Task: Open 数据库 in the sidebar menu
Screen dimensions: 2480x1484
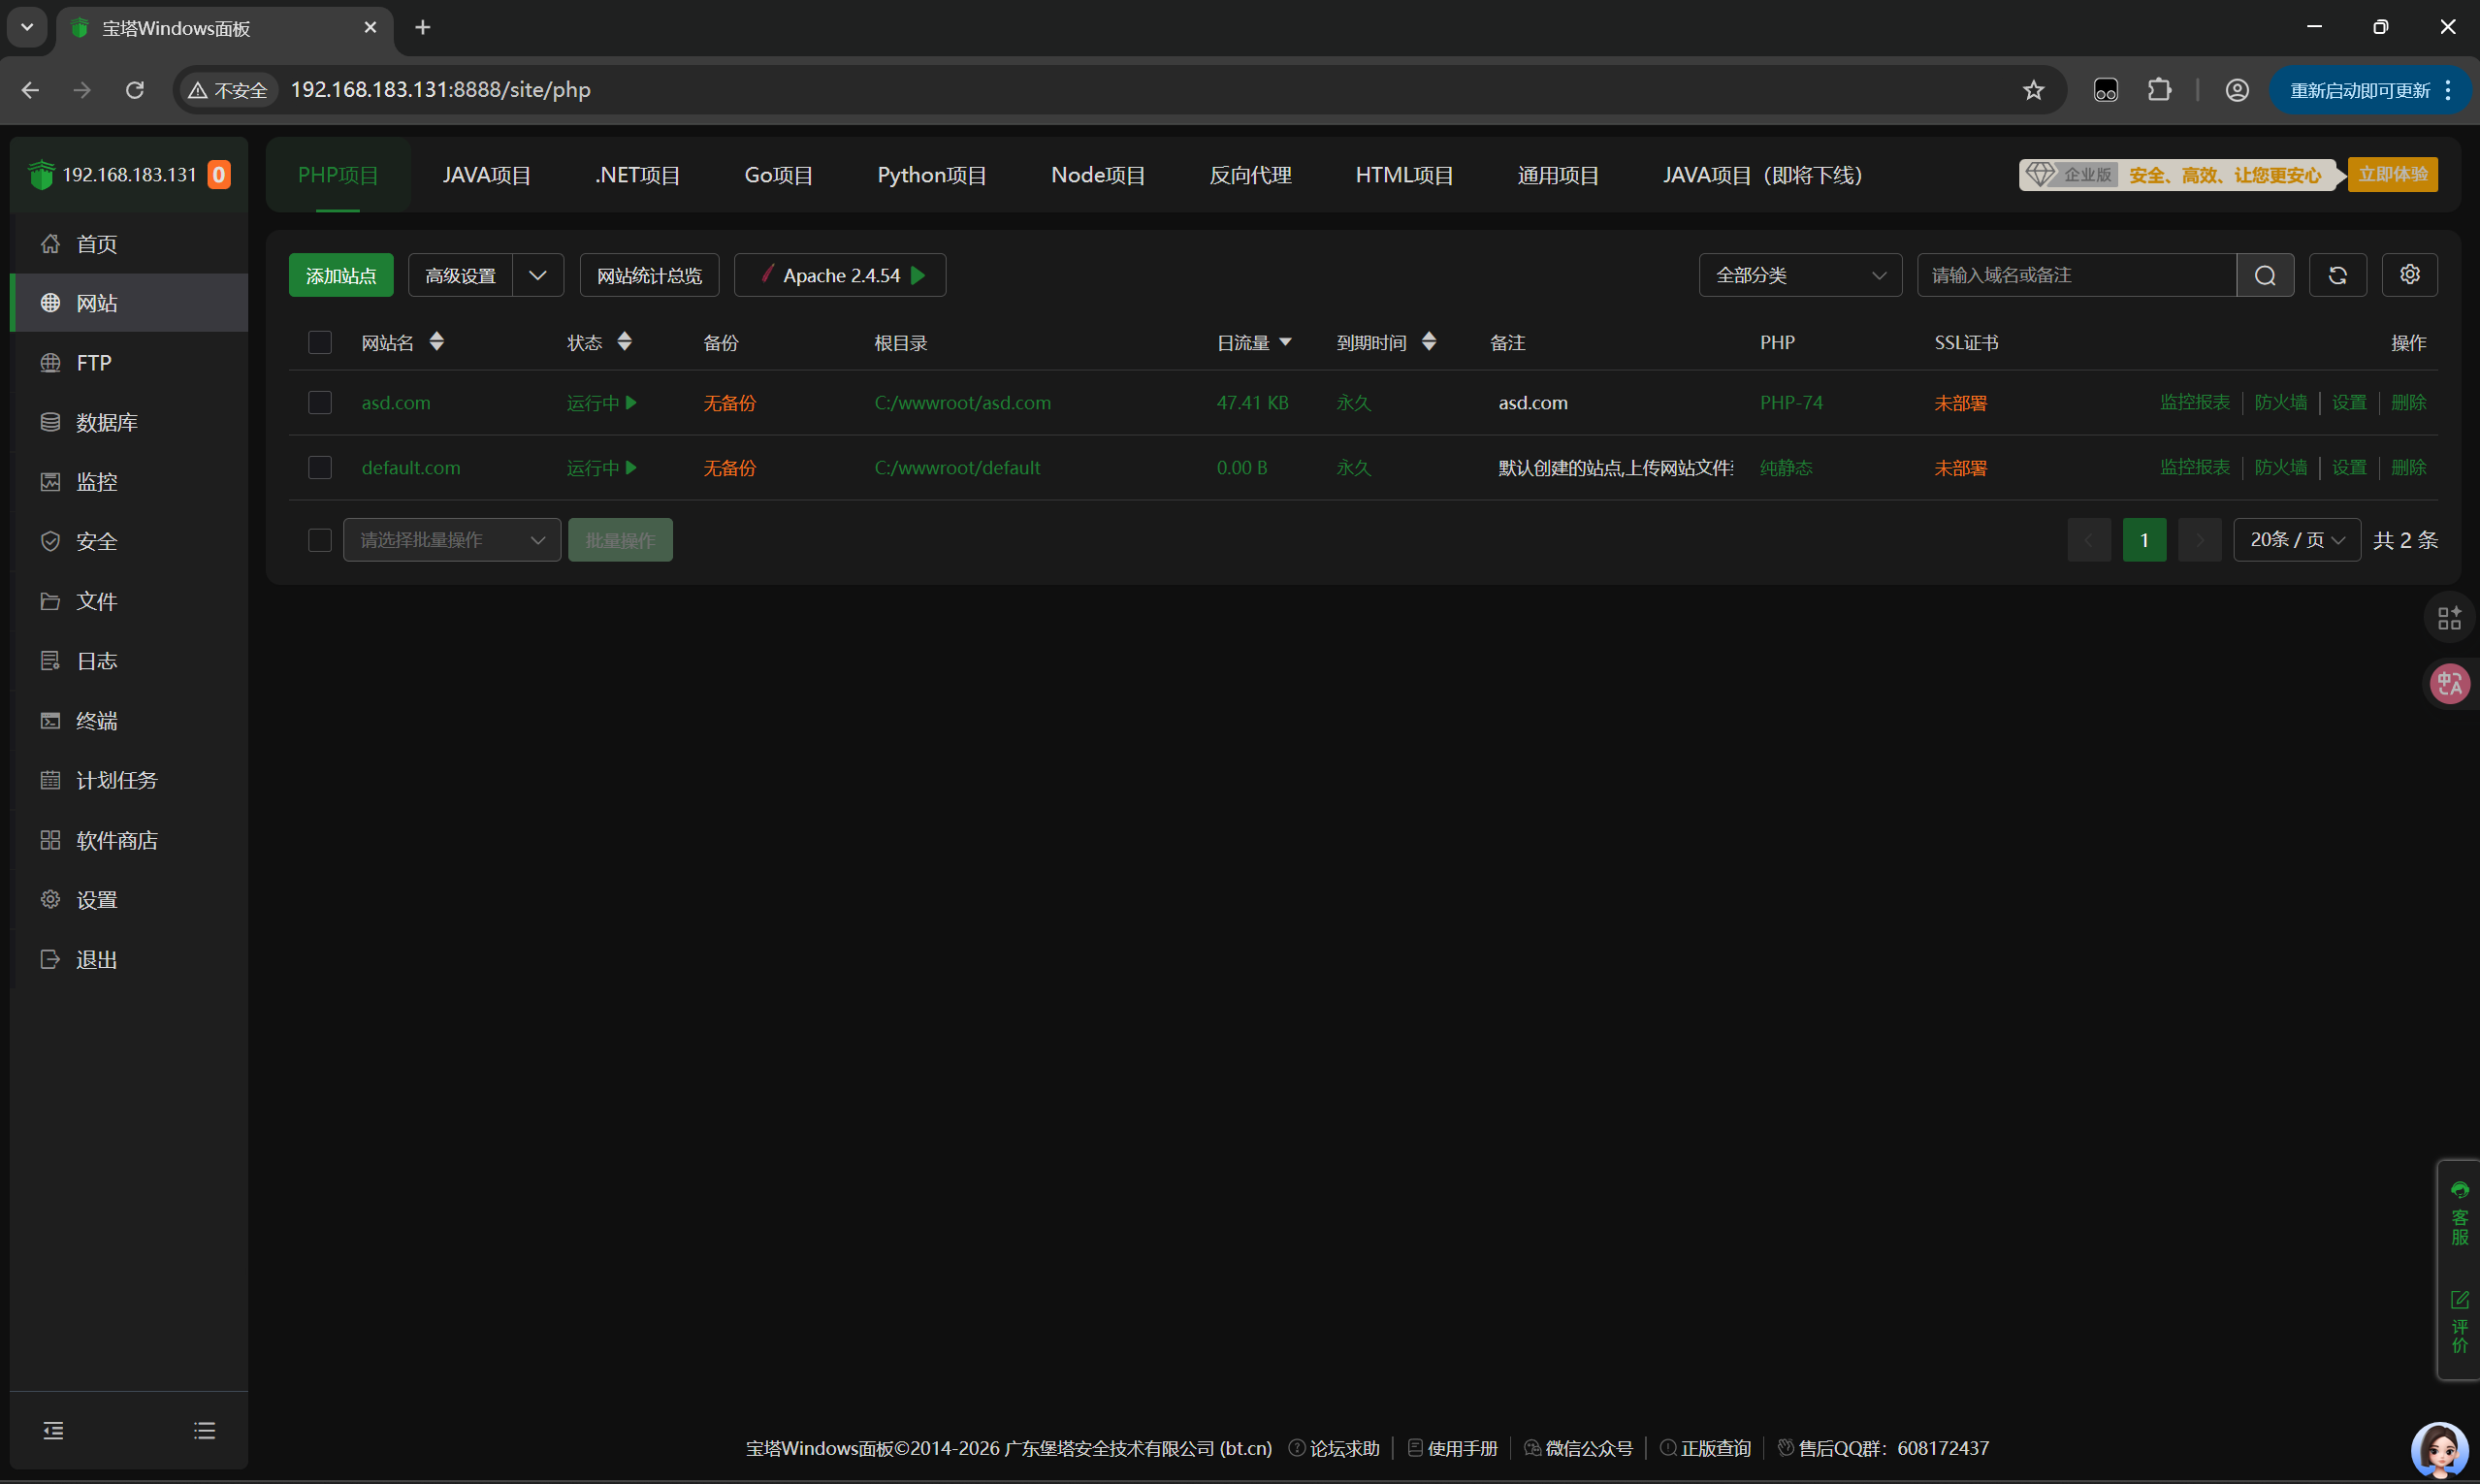Action: point(107,422)
